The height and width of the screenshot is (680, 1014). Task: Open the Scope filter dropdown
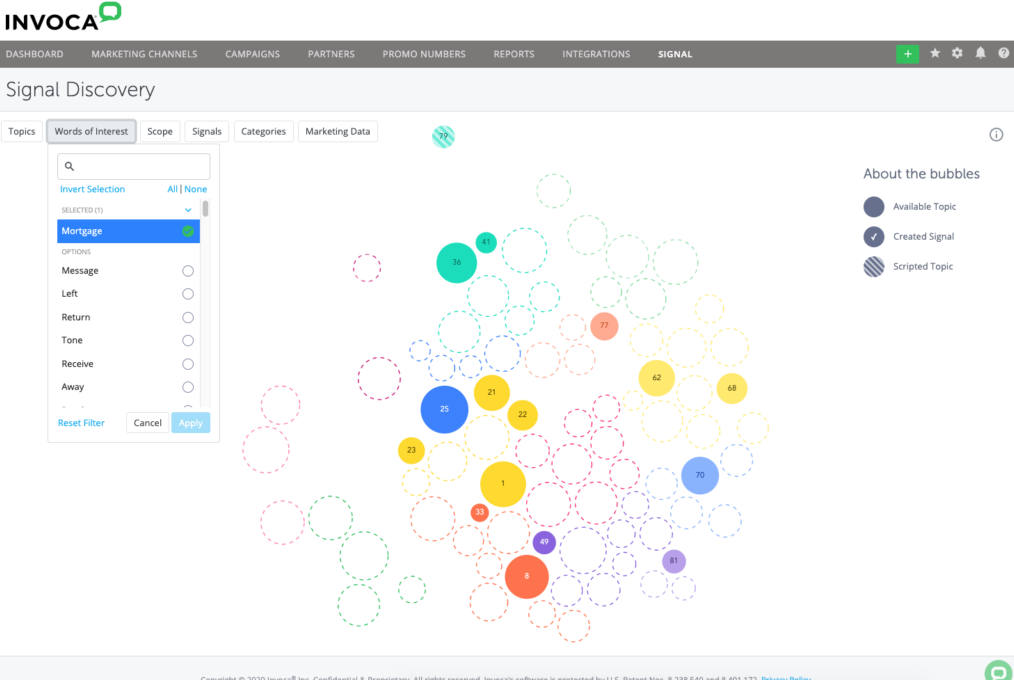pyautogui.click(x=160, y=131)
